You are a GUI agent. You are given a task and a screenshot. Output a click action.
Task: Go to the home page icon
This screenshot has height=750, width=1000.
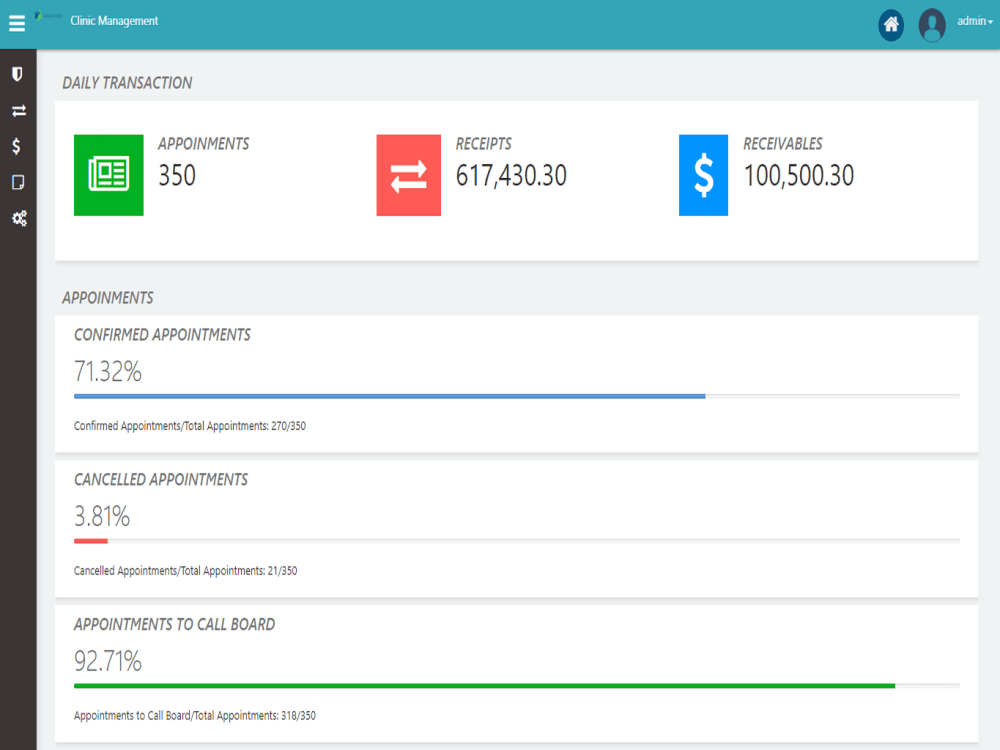click(x=891, y=25)
